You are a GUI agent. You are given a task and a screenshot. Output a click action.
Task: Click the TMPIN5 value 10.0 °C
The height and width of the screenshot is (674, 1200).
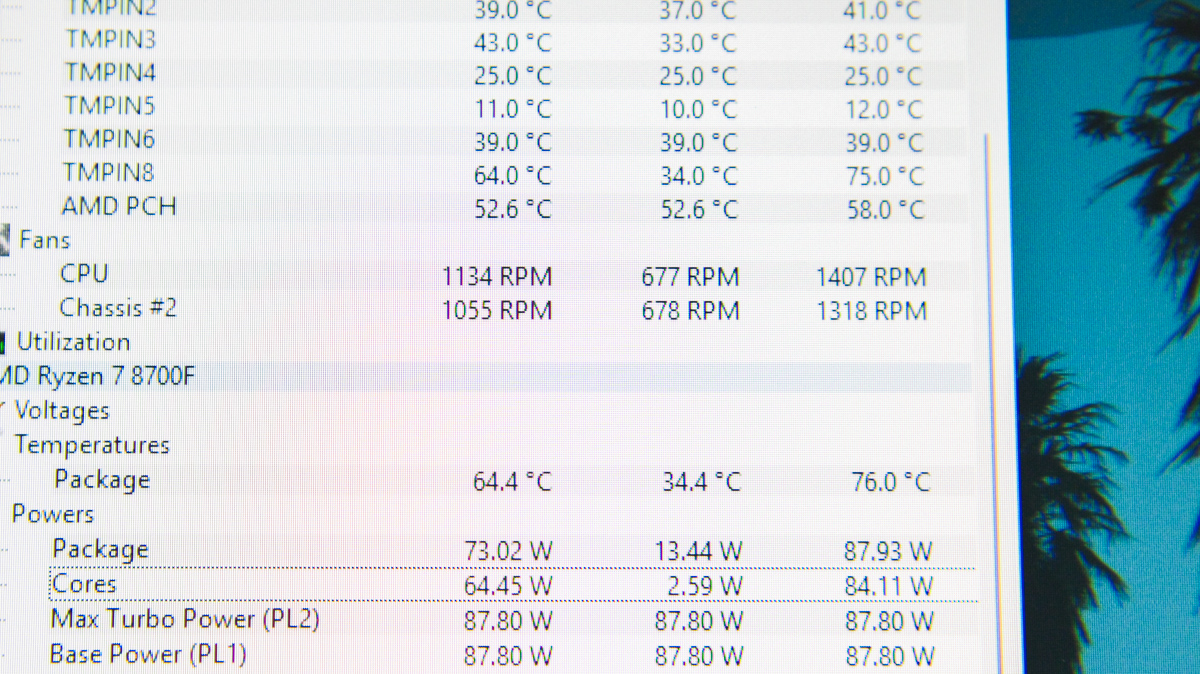[x=698, y=108]
